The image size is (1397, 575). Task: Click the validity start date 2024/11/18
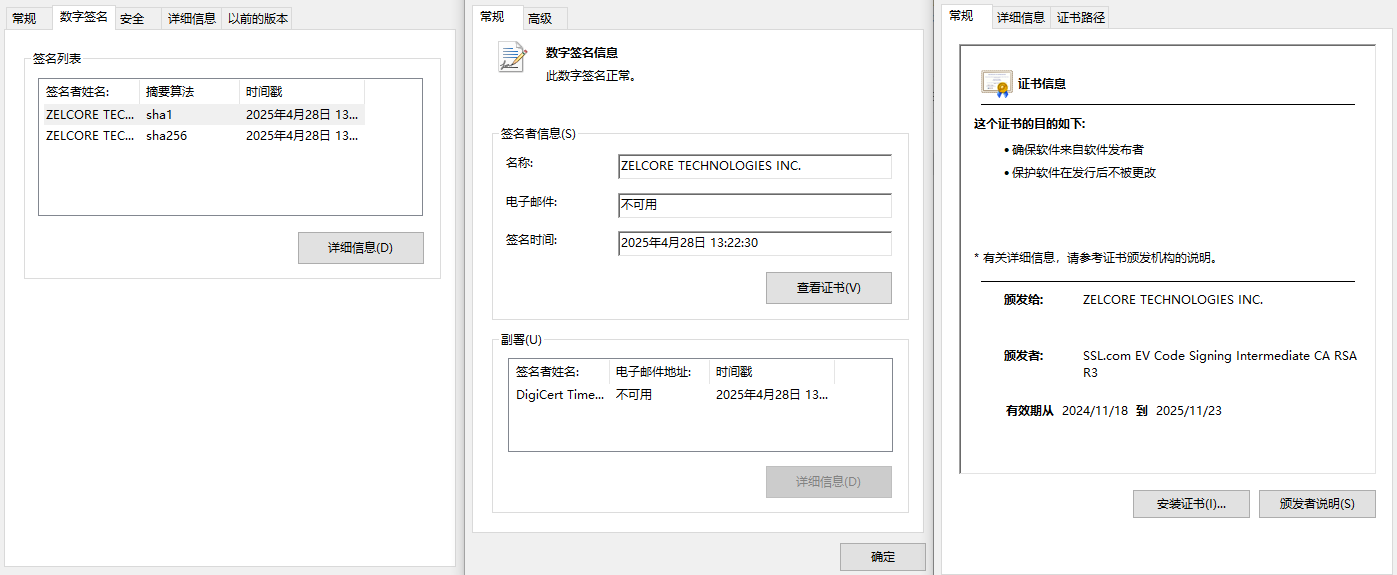click(x=1095, y=411)
